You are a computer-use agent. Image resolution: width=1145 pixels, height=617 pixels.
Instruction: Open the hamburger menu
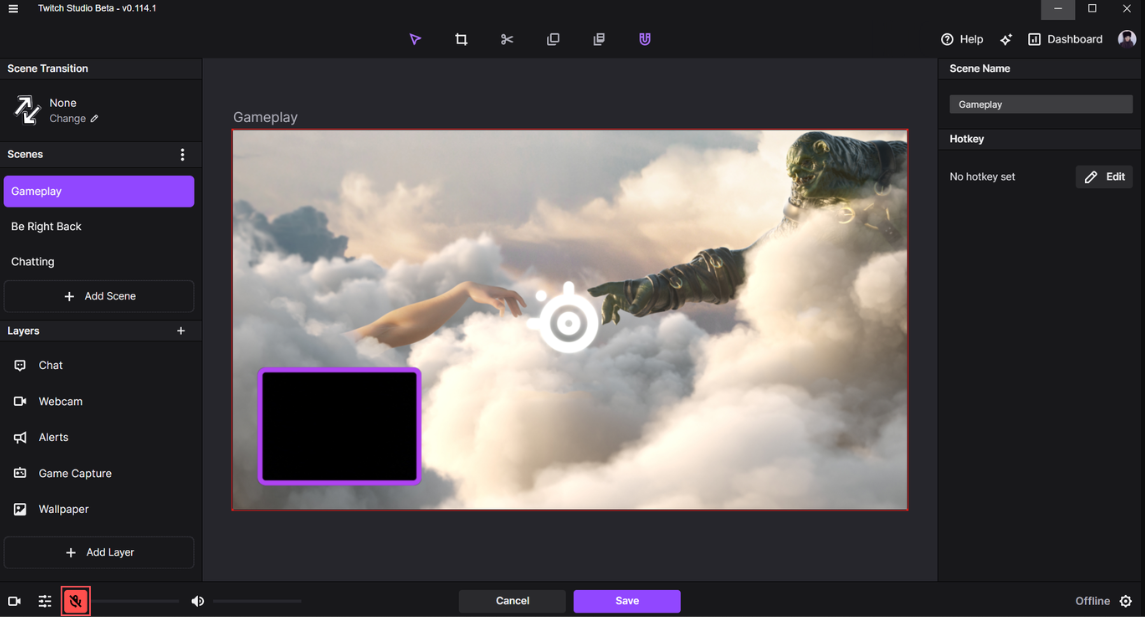coord(13,9)
